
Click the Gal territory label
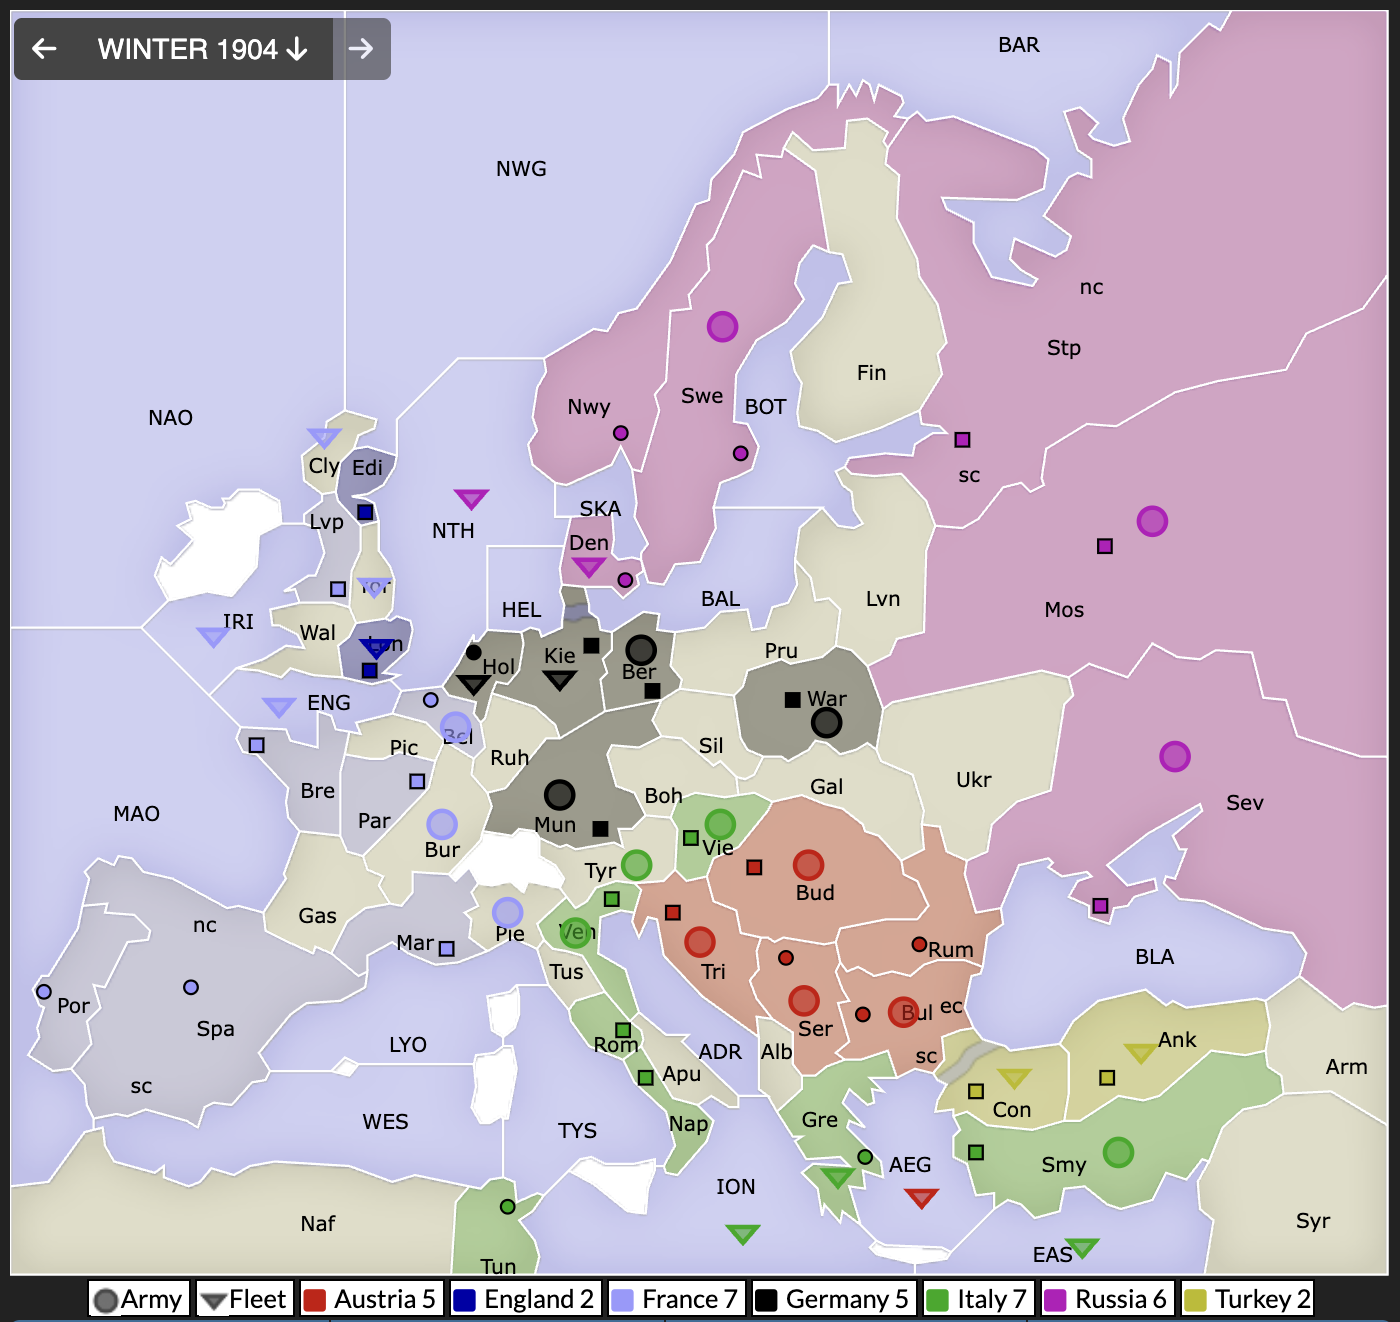pos(826,787)
